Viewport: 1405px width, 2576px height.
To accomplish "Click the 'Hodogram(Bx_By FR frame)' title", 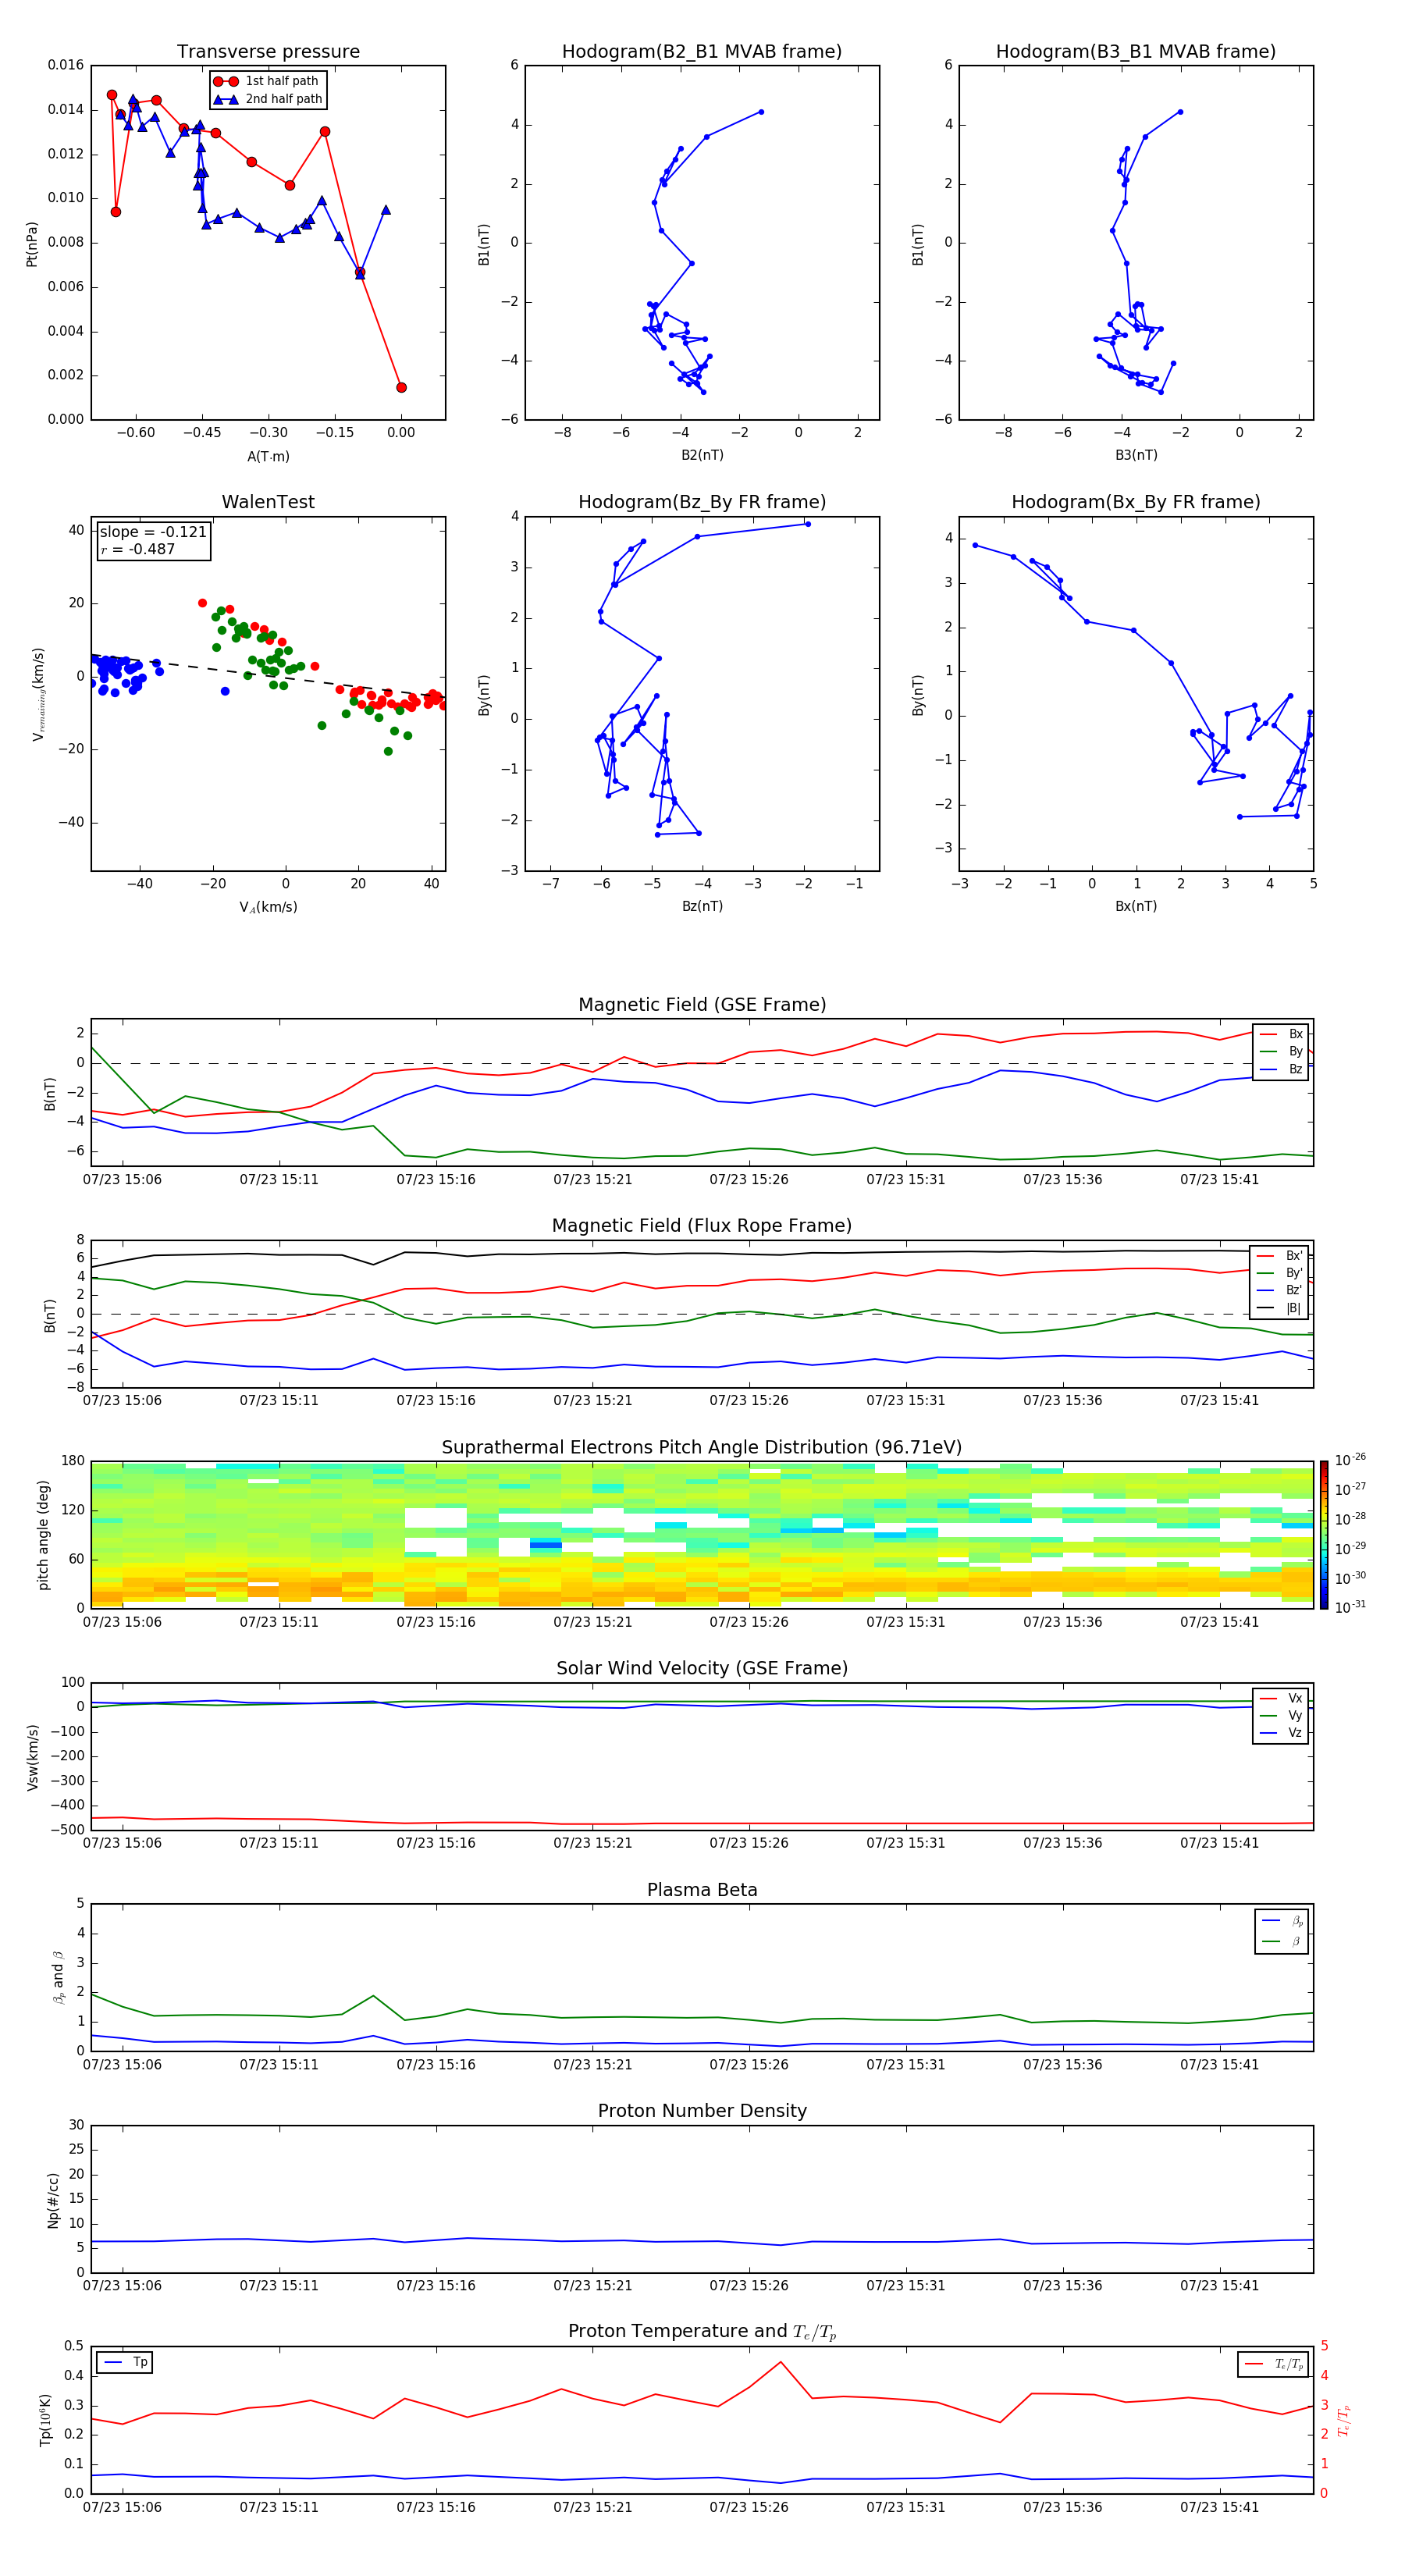I will (1136, 502).
